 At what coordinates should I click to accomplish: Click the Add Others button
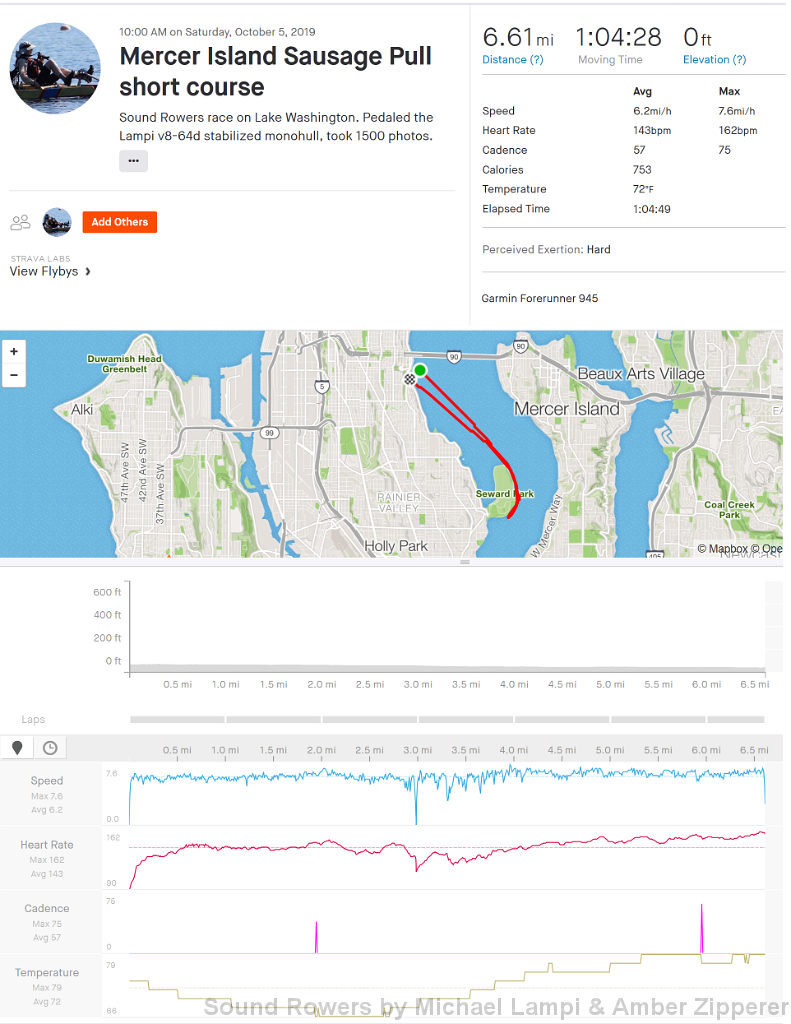click(119, 222)
